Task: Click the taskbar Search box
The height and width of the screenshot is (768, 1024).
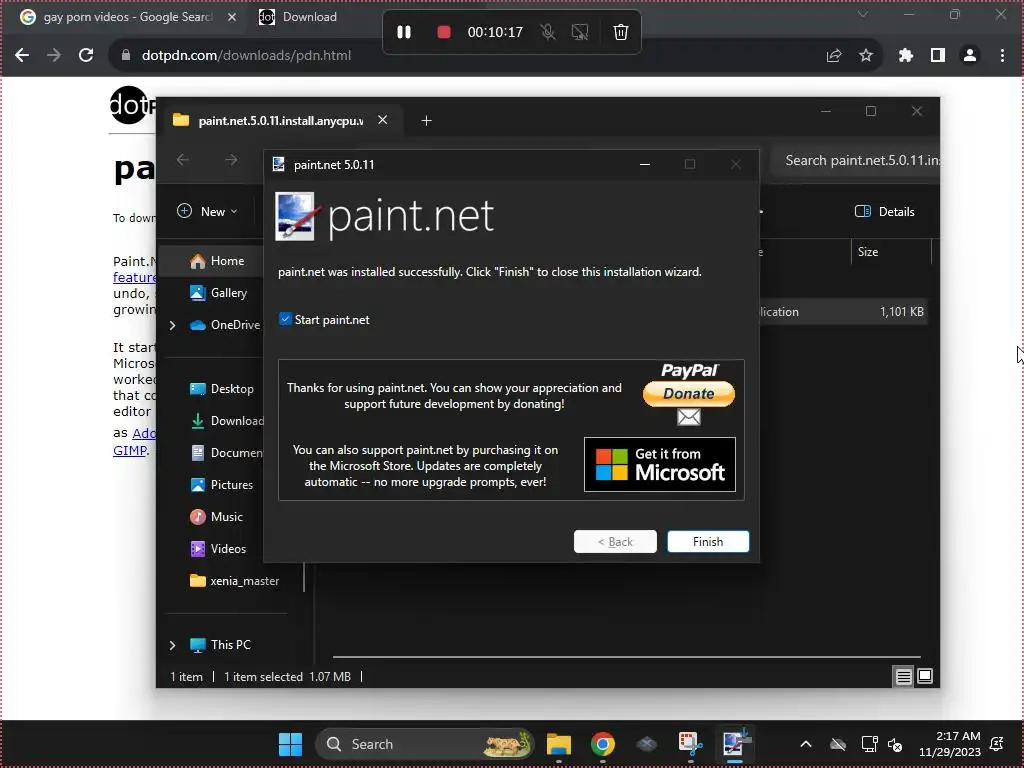Action: (424, 744)
